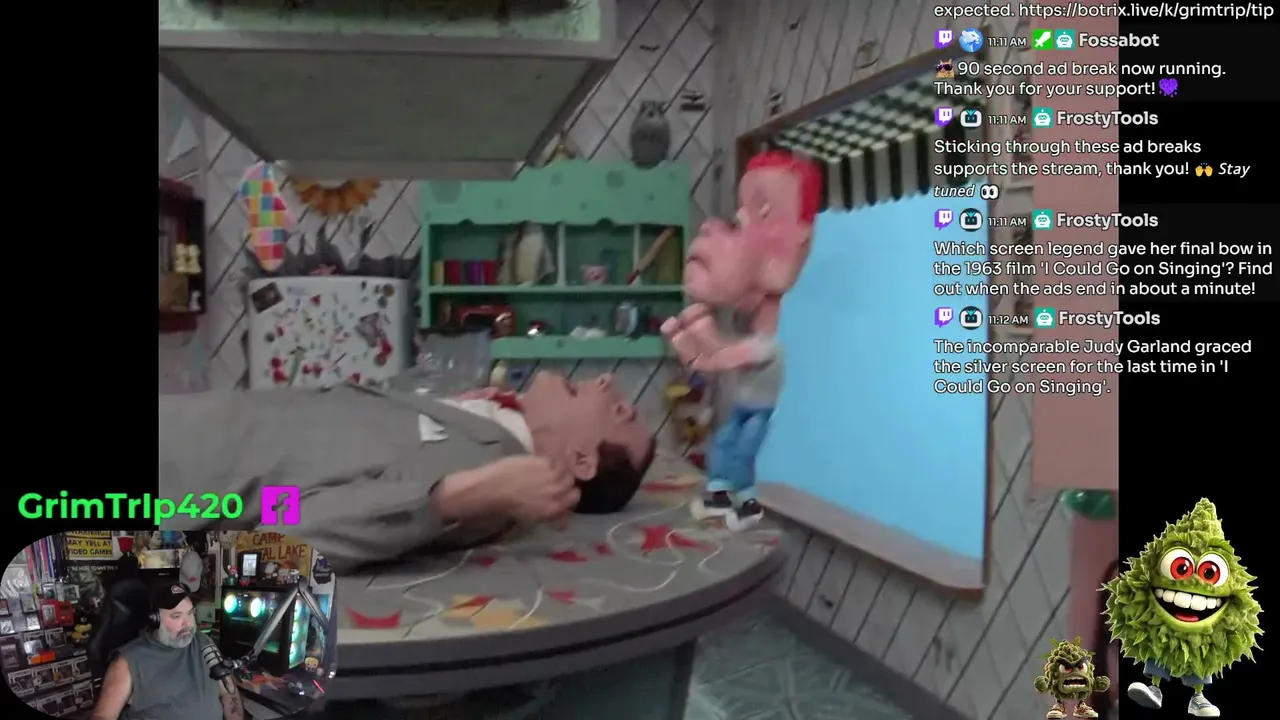Click the 11:12 AM timestamp in chat
This screenshot has height=720, width=1280.
click(1007, 319)
